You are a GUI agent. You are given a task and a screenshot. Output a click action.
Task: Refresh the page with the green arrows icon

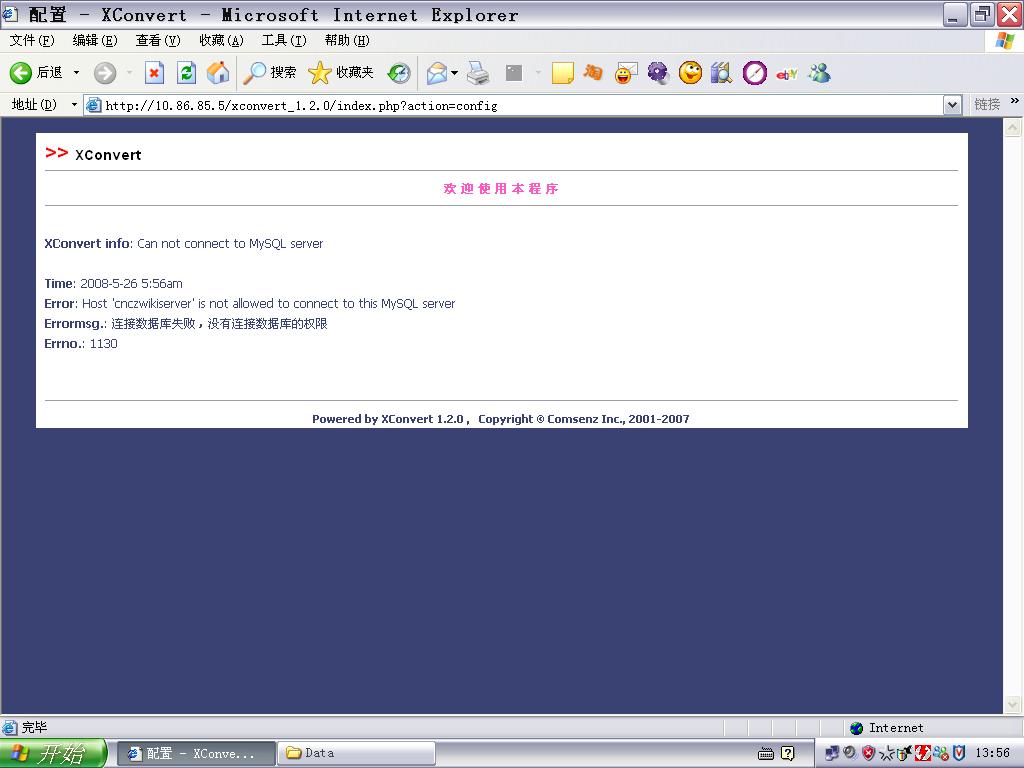186,72
